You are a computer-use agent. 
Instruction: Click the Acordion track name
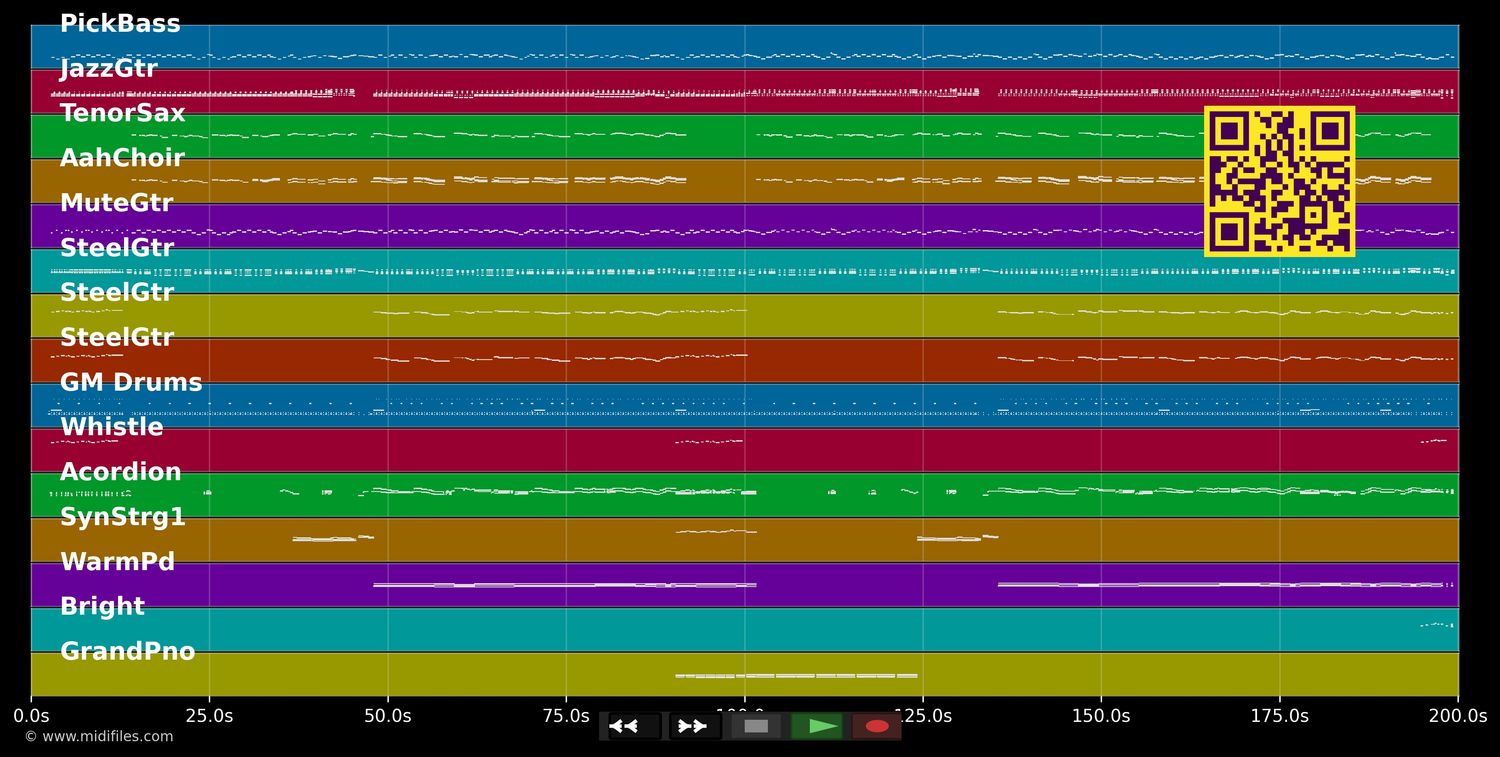[x=120, y=473]
